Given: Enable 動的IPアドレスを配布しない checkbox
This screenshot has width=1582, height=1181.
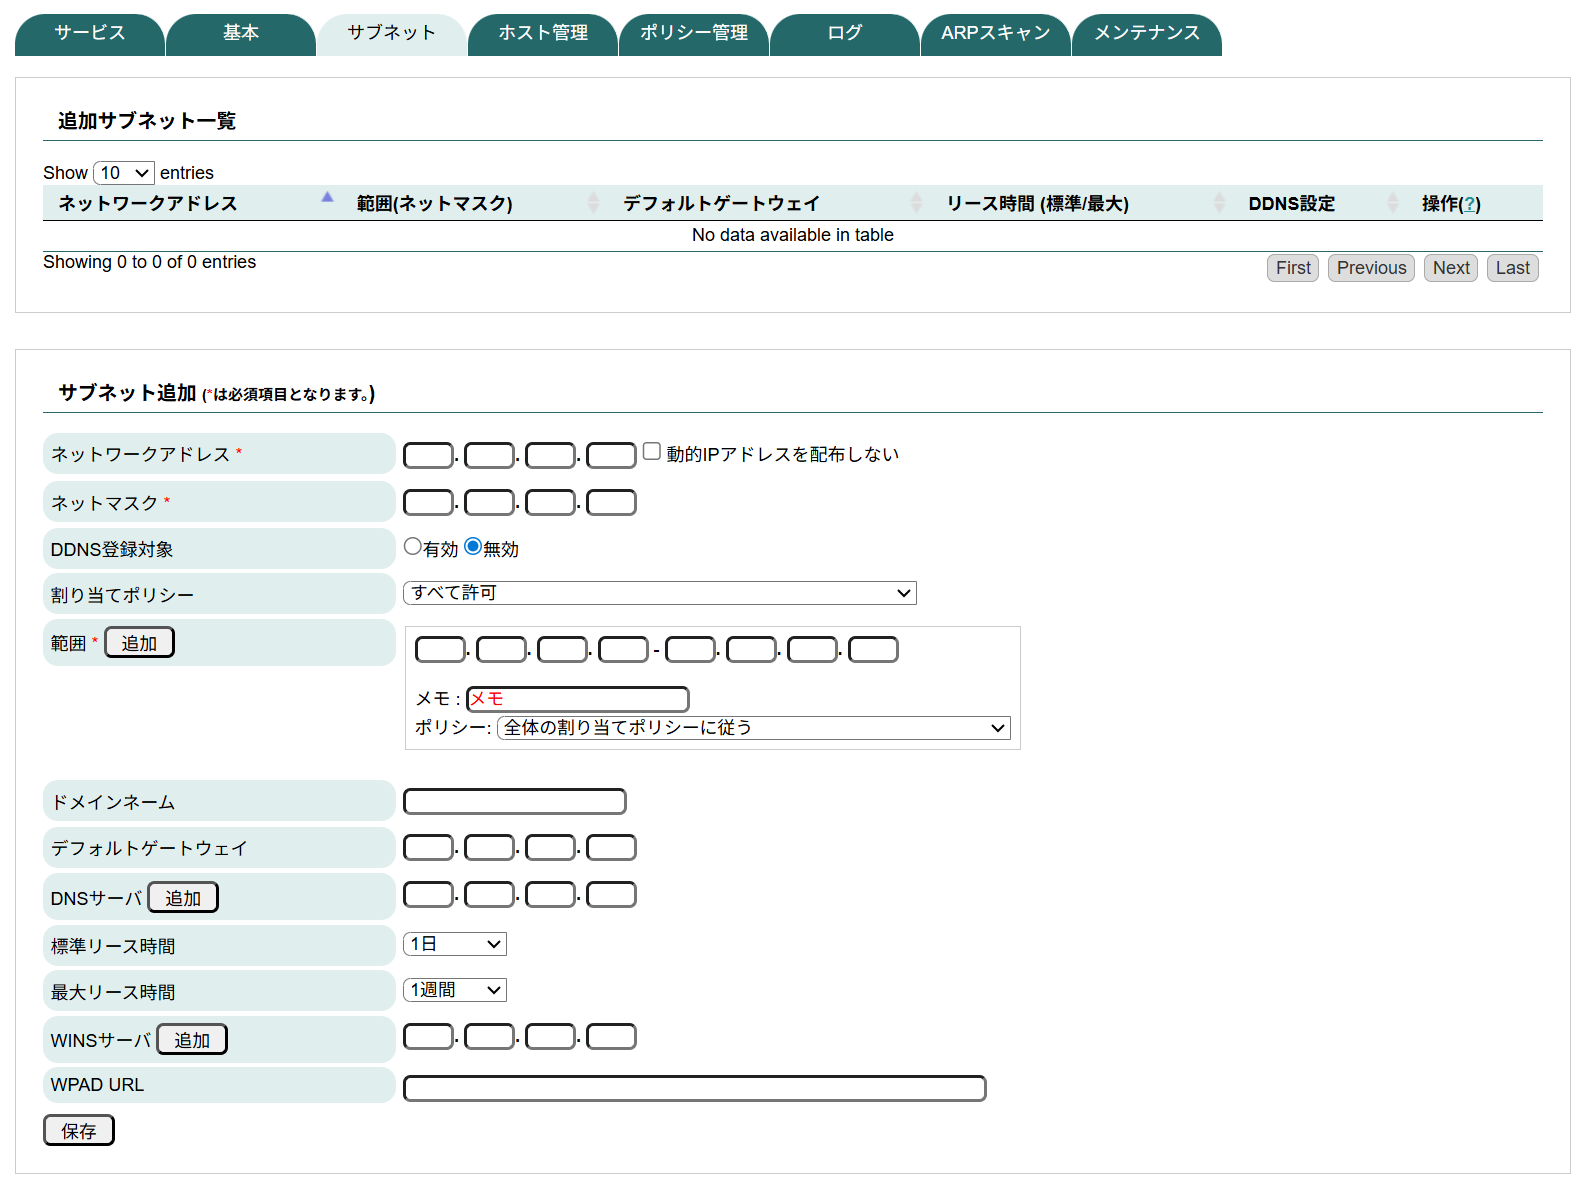Looking at the screenshot, I should 652,452.
